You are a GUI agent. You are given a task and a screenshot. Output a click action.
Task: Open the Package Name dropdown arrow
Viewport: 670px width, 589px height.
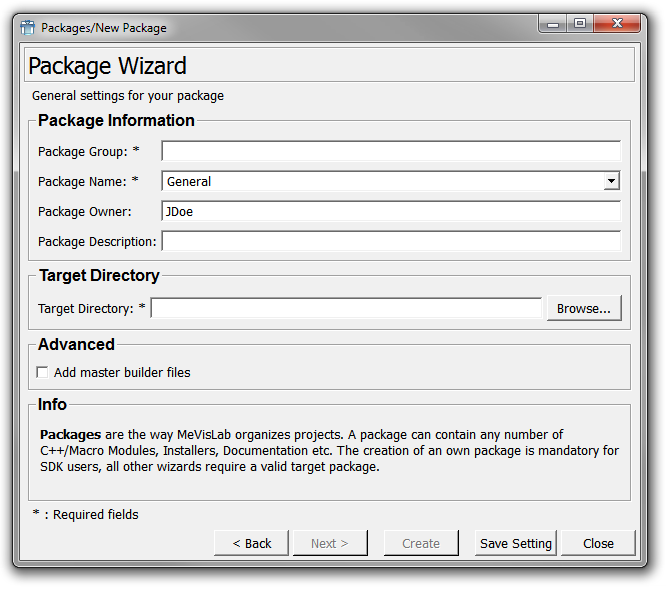tap(611, 181)
